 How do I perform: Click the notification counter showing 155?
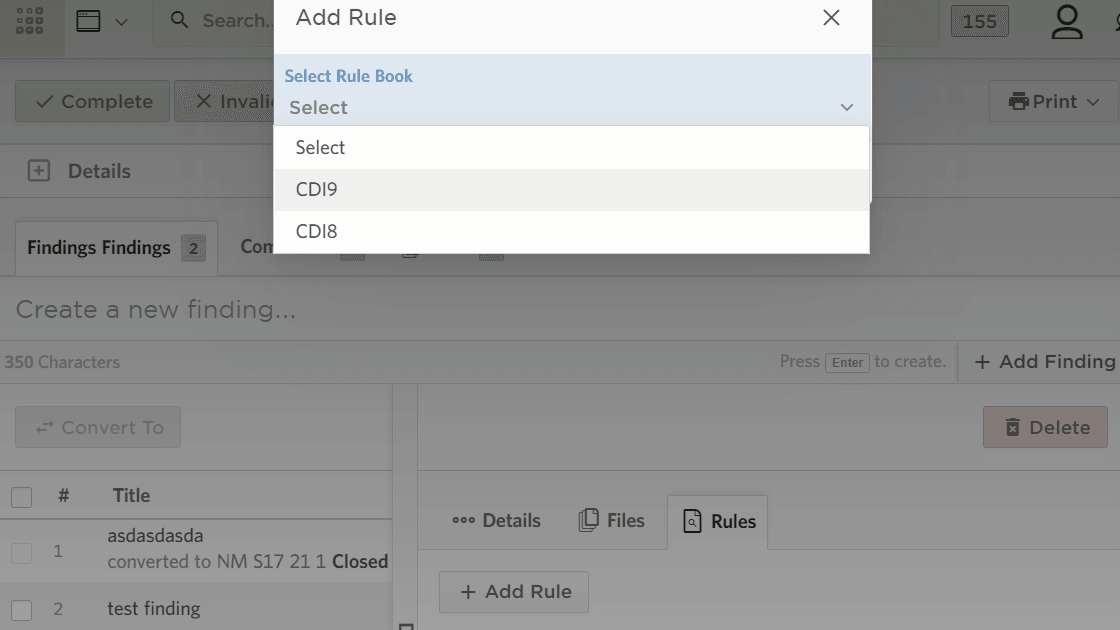point(979,22)
